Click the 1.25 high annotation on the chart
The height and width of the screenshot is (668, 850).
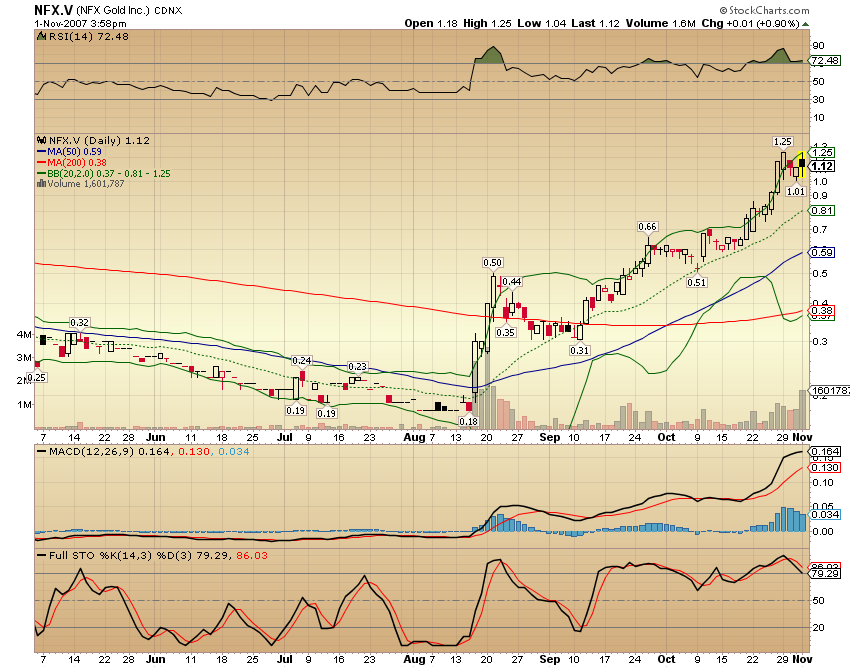coord(784,143)
